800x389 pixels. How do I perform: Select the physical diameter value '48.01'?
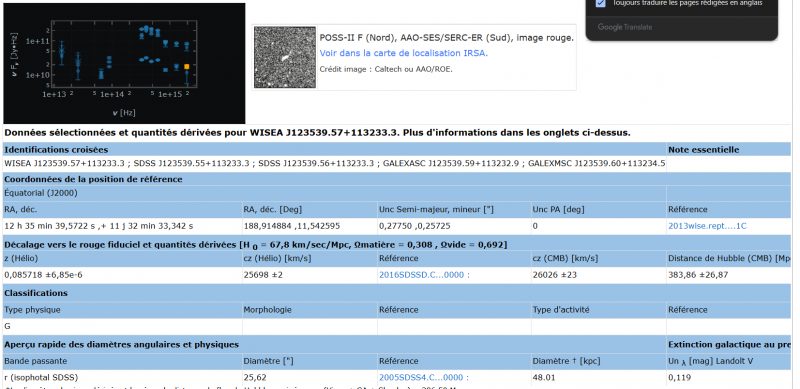pyautogui.click(x=543, y=377)
